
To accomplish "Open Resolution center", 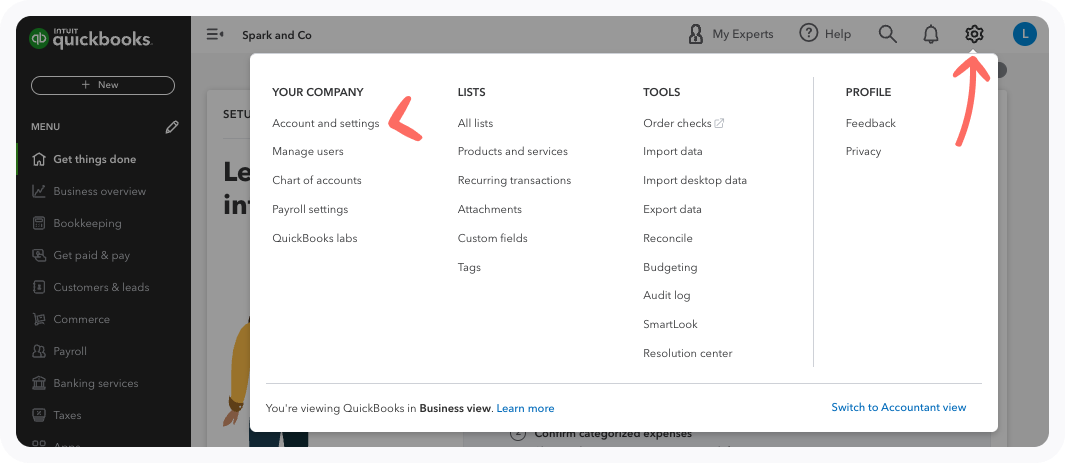I will point(687,353).
